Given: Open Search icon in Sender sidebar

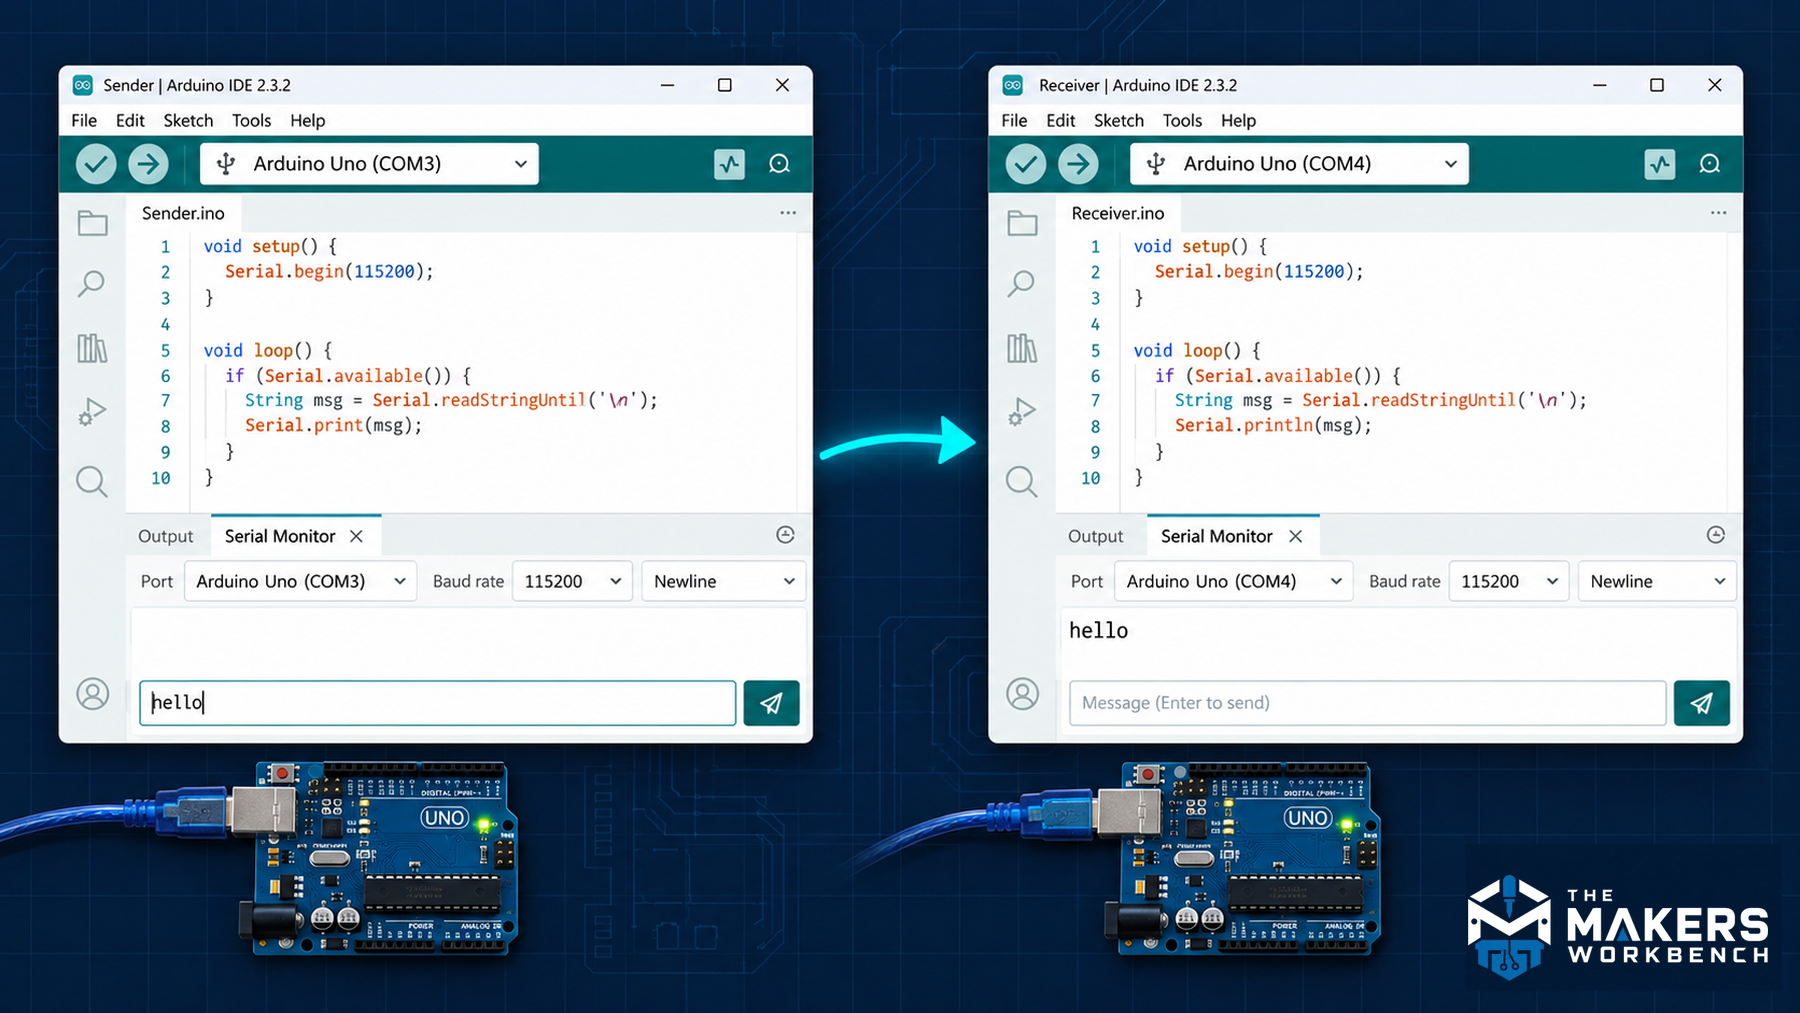Looking at the screenshot, I should click(x=92, y=482).
